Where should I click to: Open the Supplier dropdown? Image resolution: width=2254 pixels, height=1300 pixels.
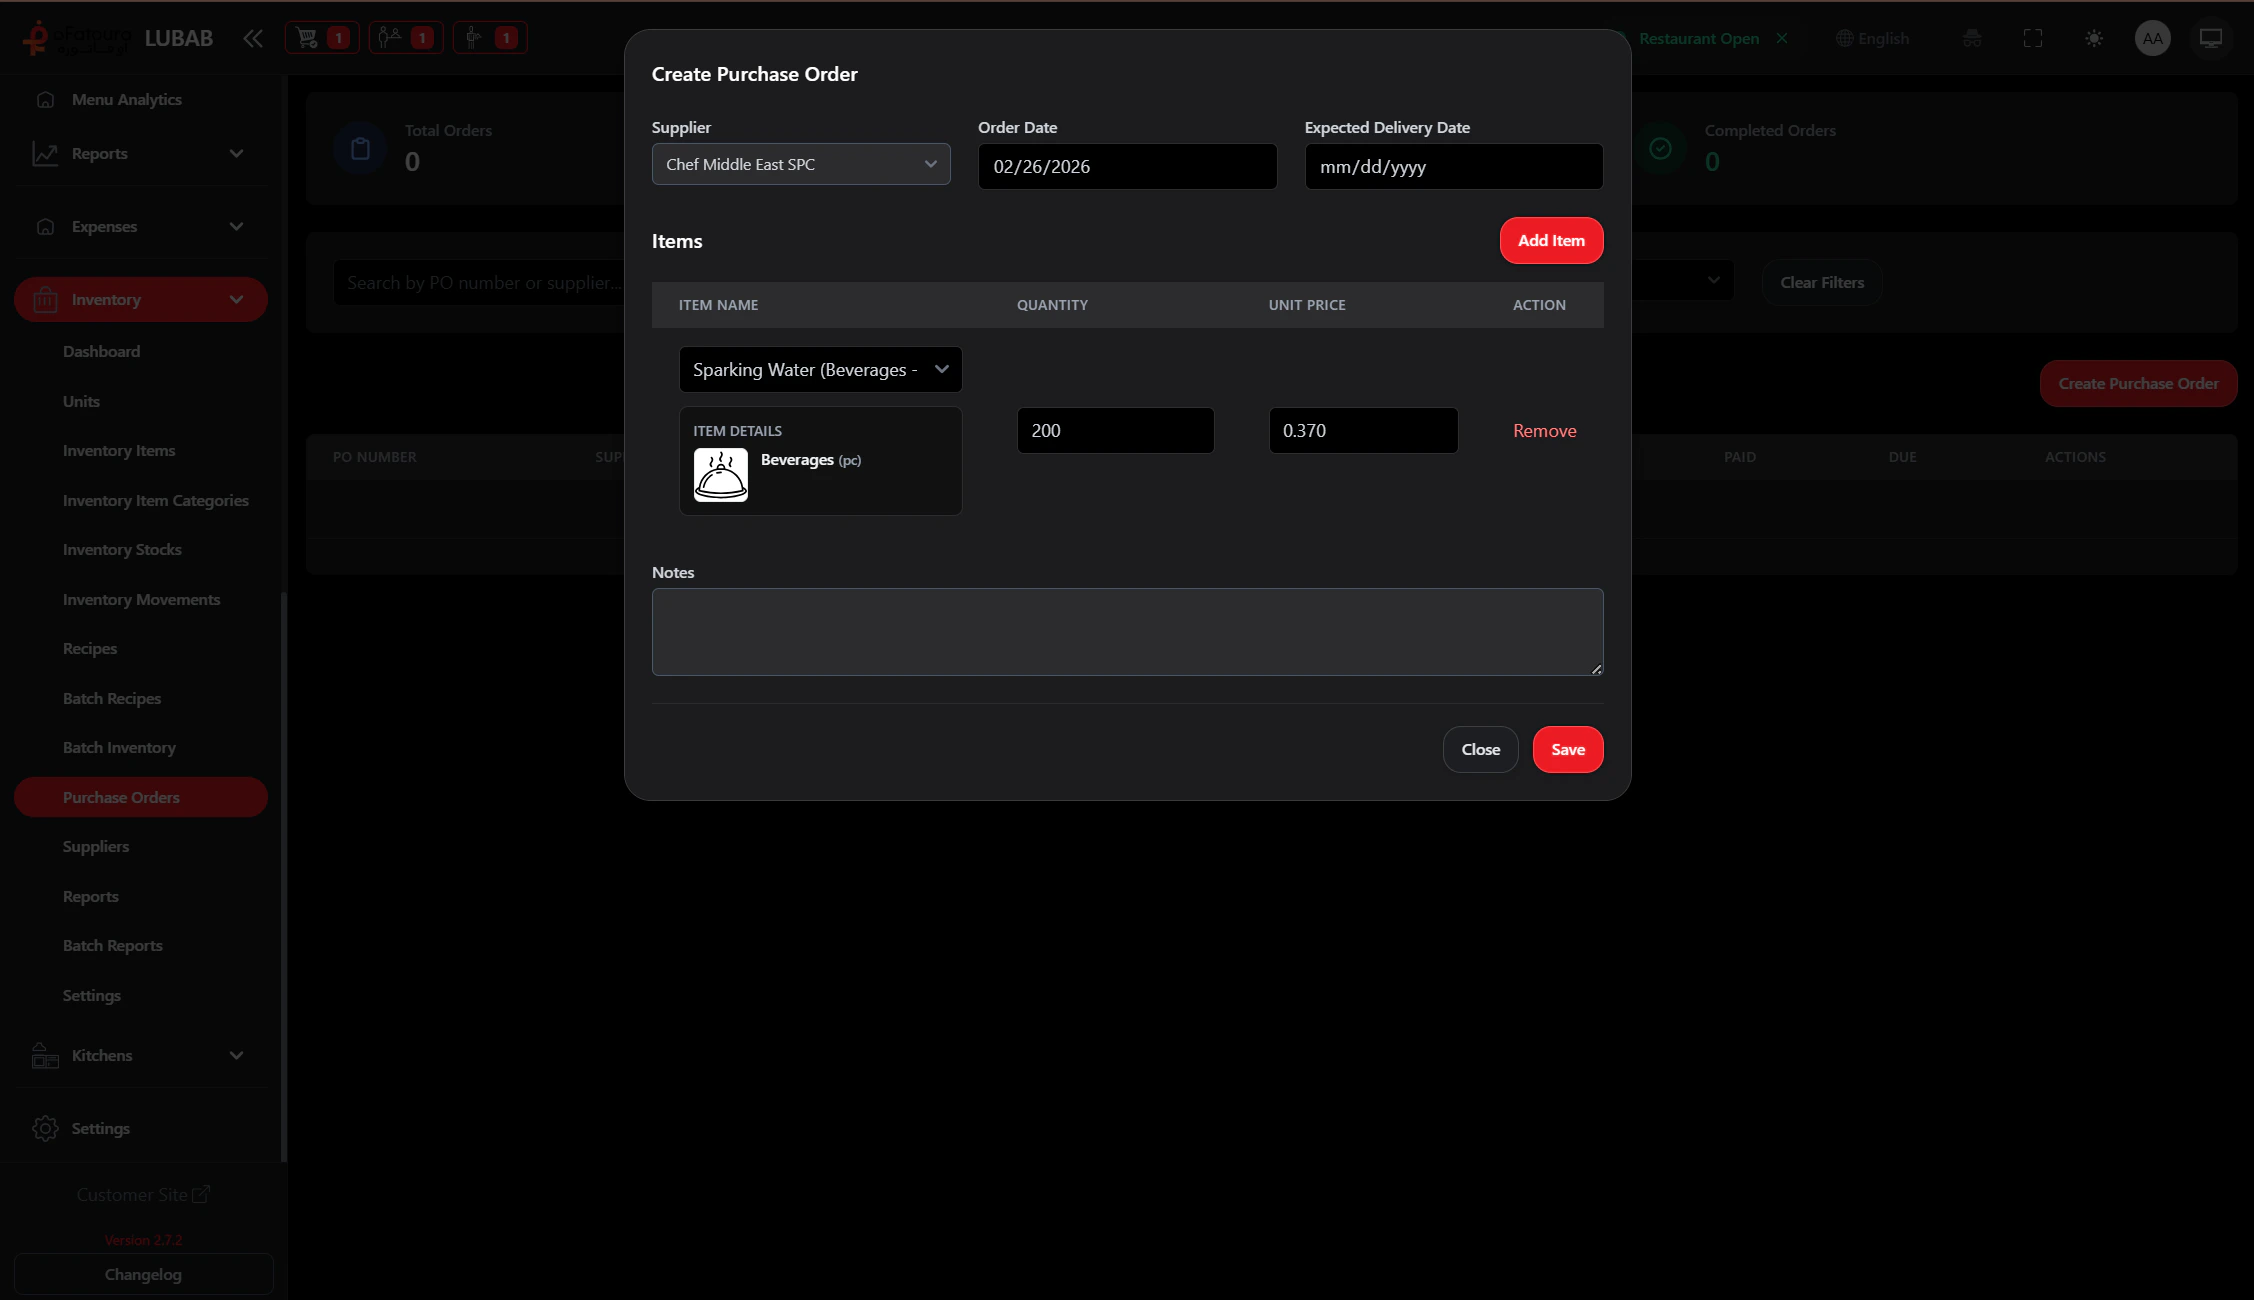[x=800, y=164]
